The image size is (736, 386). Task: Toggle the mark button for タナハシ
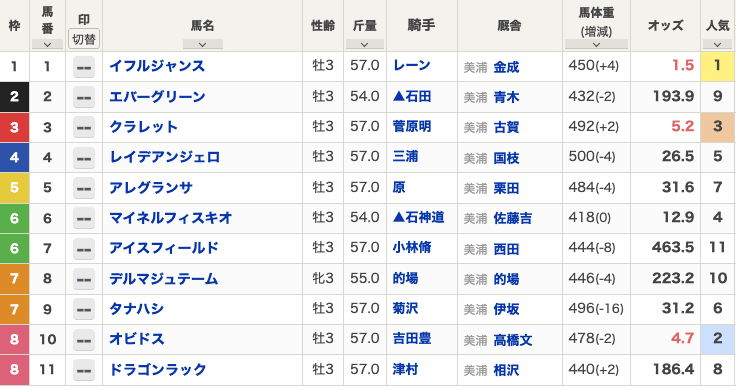coord(84,309)
